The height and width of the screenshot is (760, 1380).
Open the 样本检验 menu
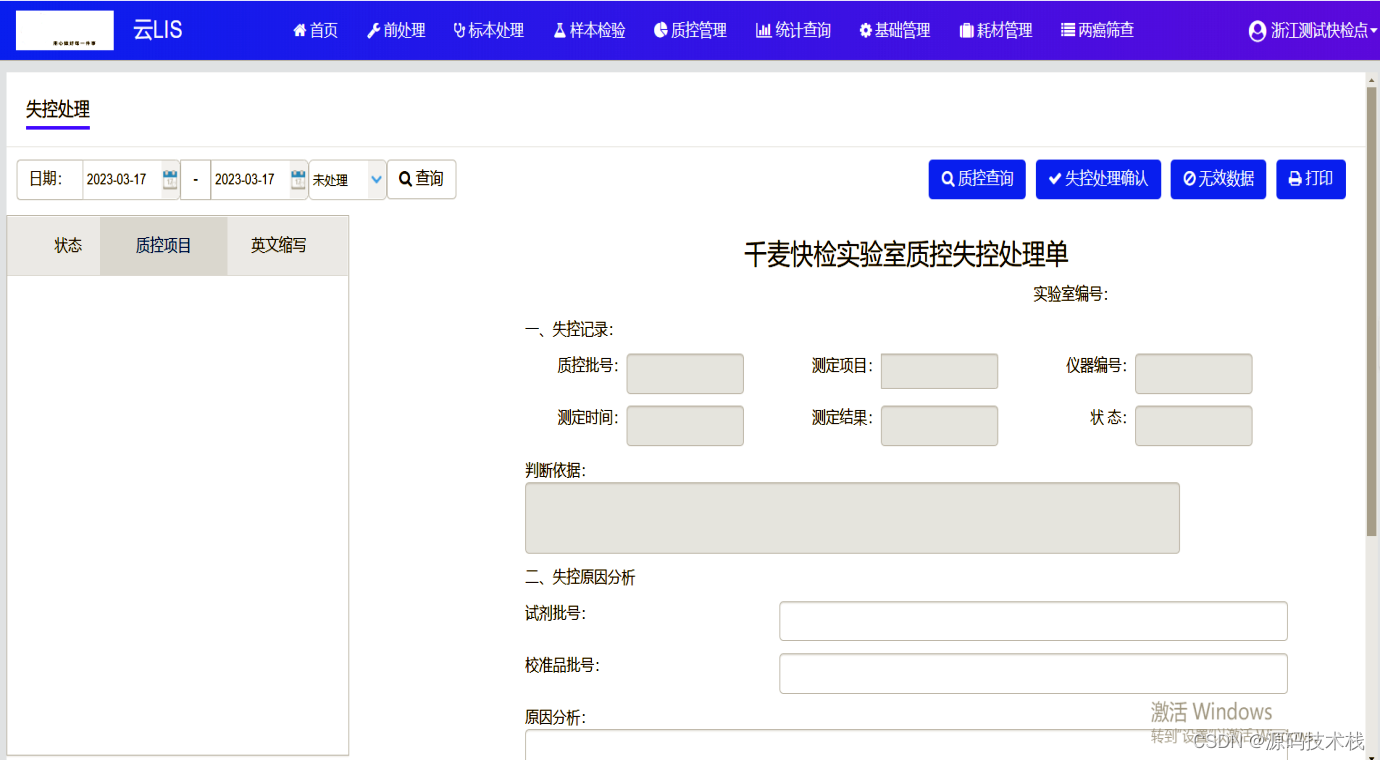(x=589, y=31)
